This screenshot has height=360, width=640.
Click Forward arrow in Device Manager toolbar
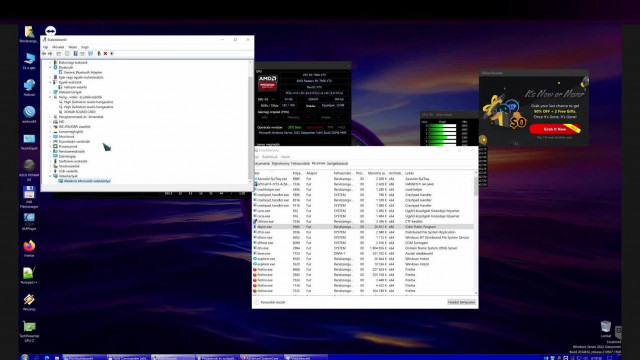[x=50, y=53]
